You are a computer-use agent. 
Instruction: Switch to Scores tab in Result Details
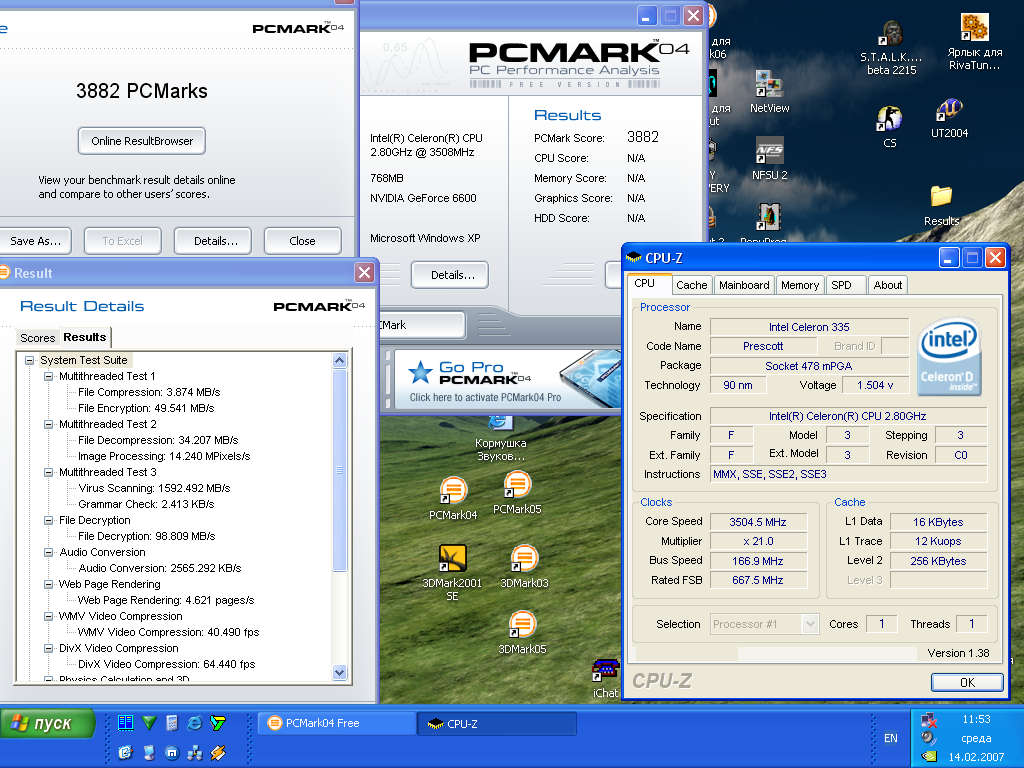click(37, 338)
